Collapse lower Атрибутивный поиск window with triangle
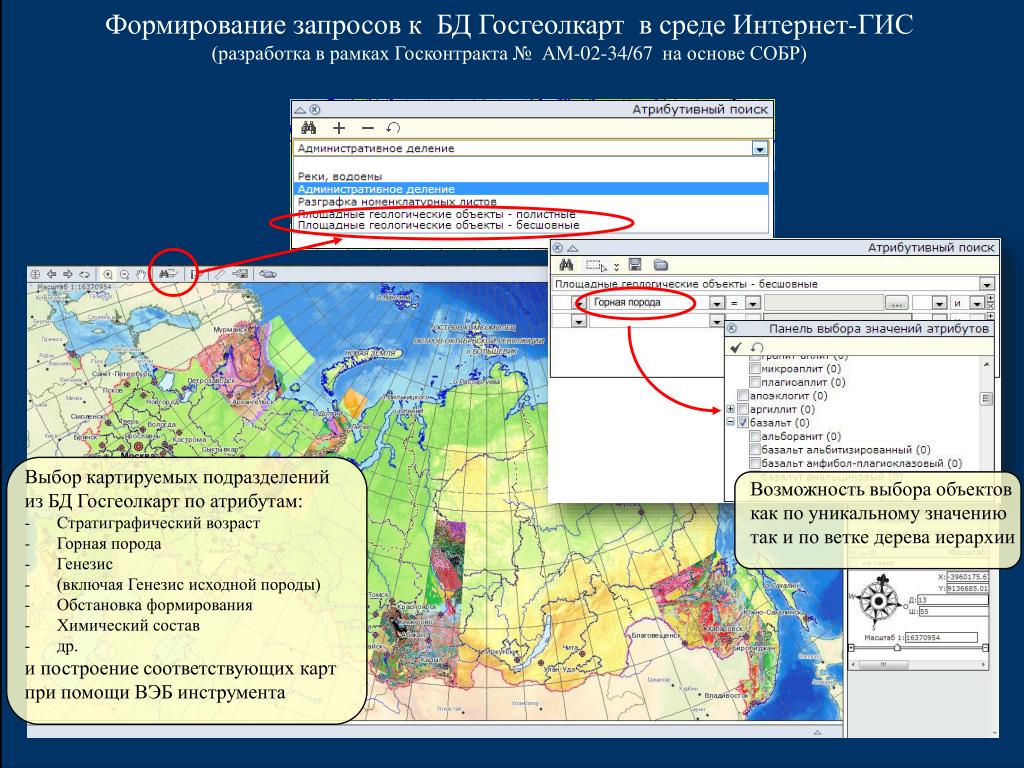This screenshot has width=1024, height=768. [573, 248]
